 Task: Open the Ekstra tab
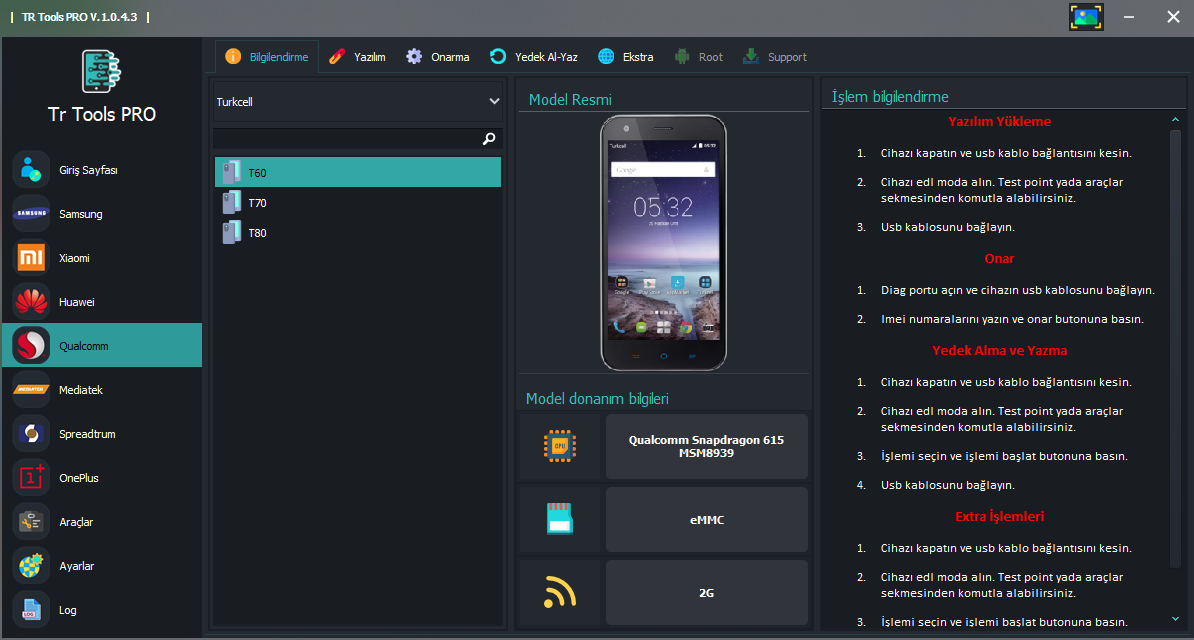click(626, 57)
